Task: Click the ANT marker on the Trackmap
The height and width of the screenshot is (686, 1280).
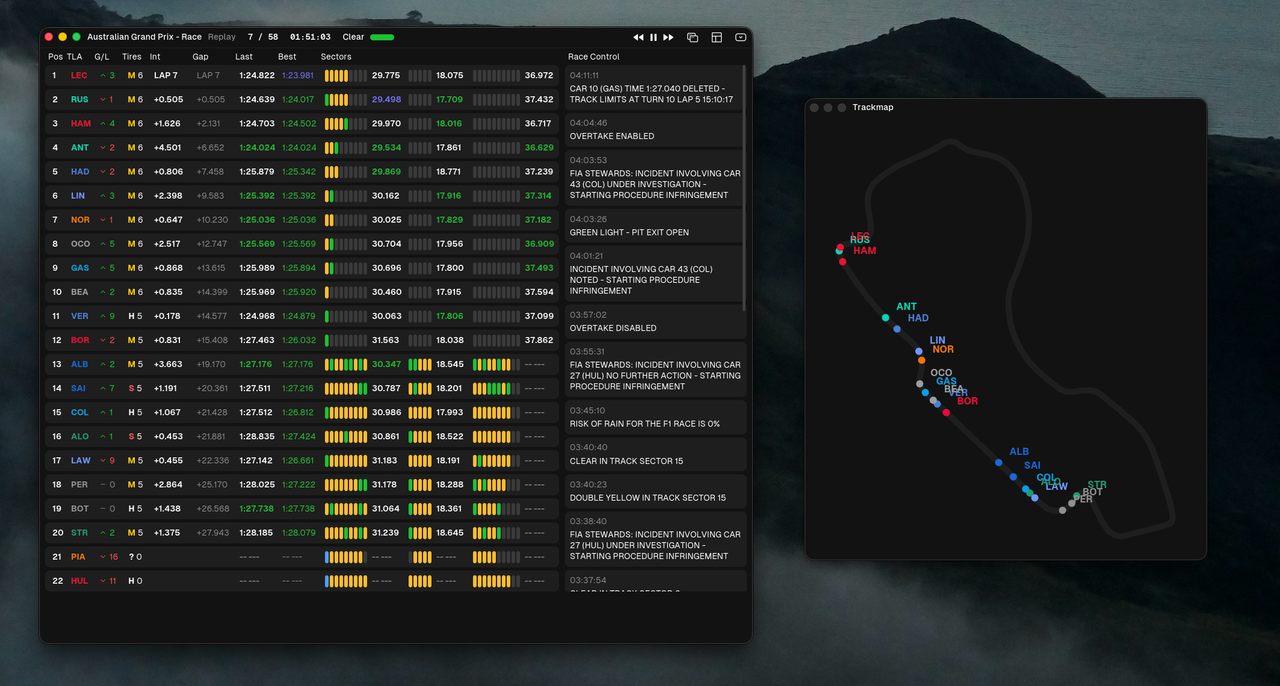Action: [x=886, y=318]
